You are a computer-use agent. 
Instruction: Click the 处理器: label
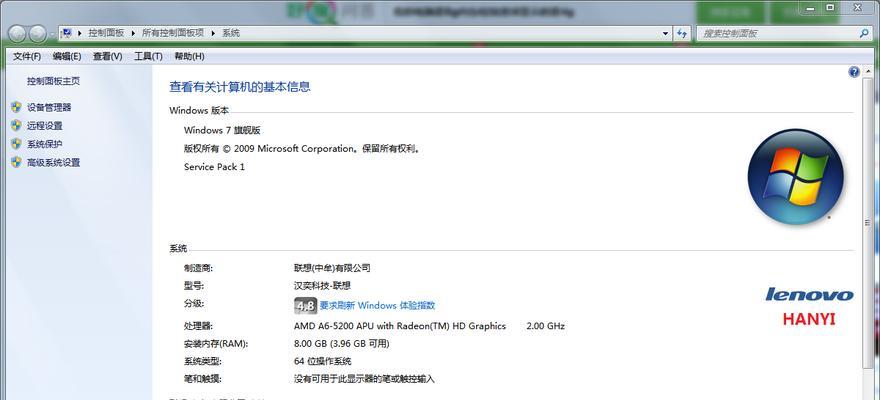[198, 326]
